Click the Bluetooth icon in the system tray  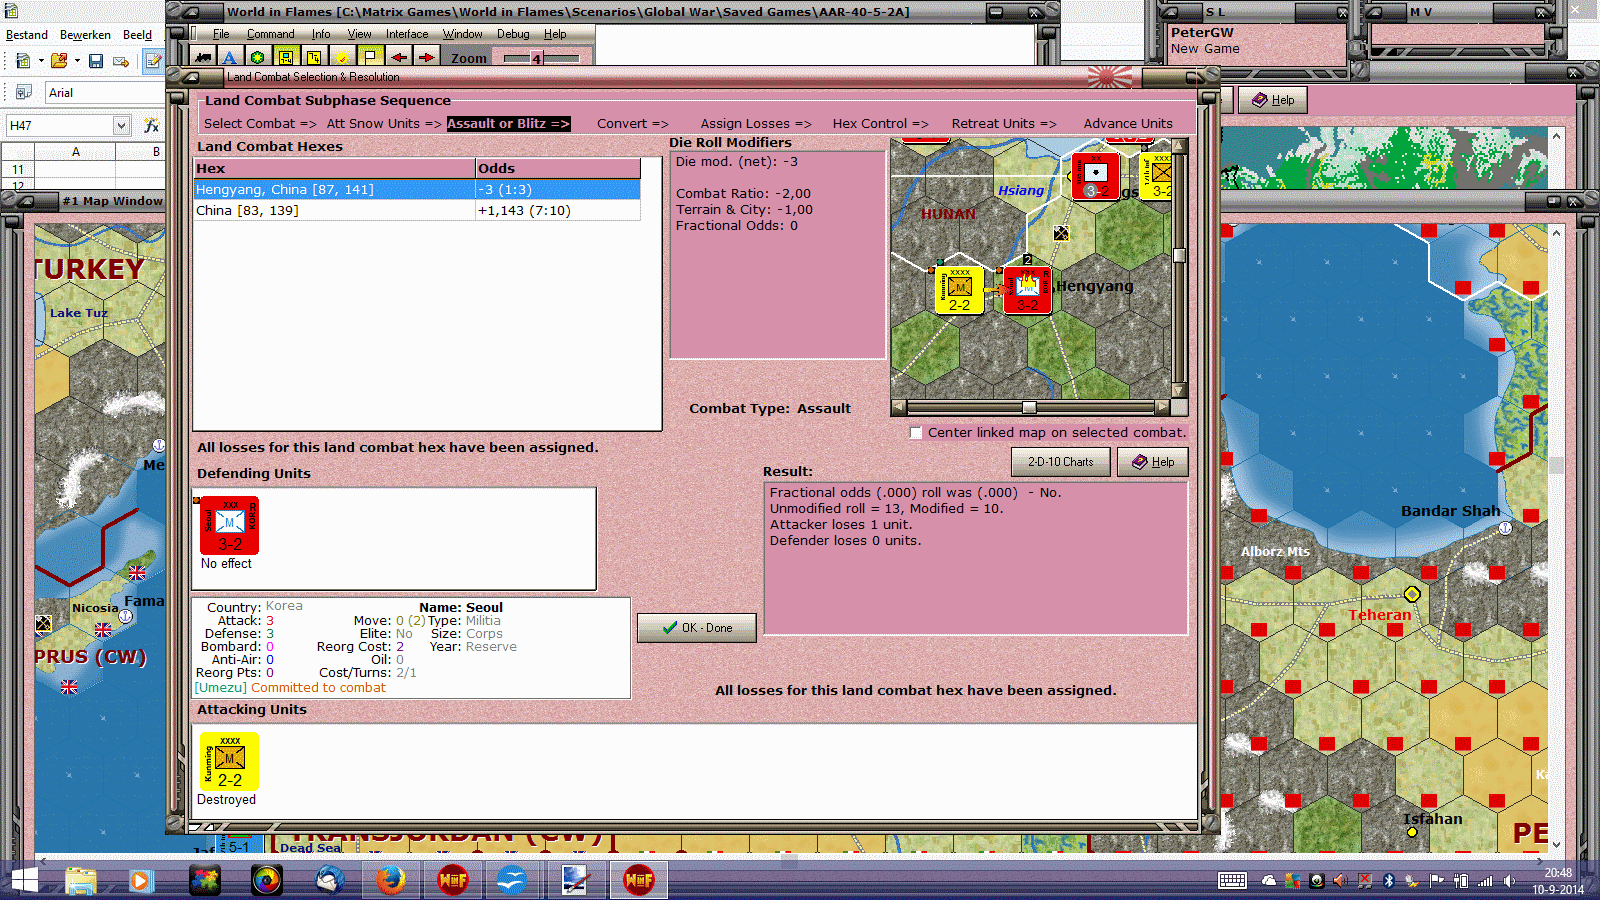tap(1388, 881)
